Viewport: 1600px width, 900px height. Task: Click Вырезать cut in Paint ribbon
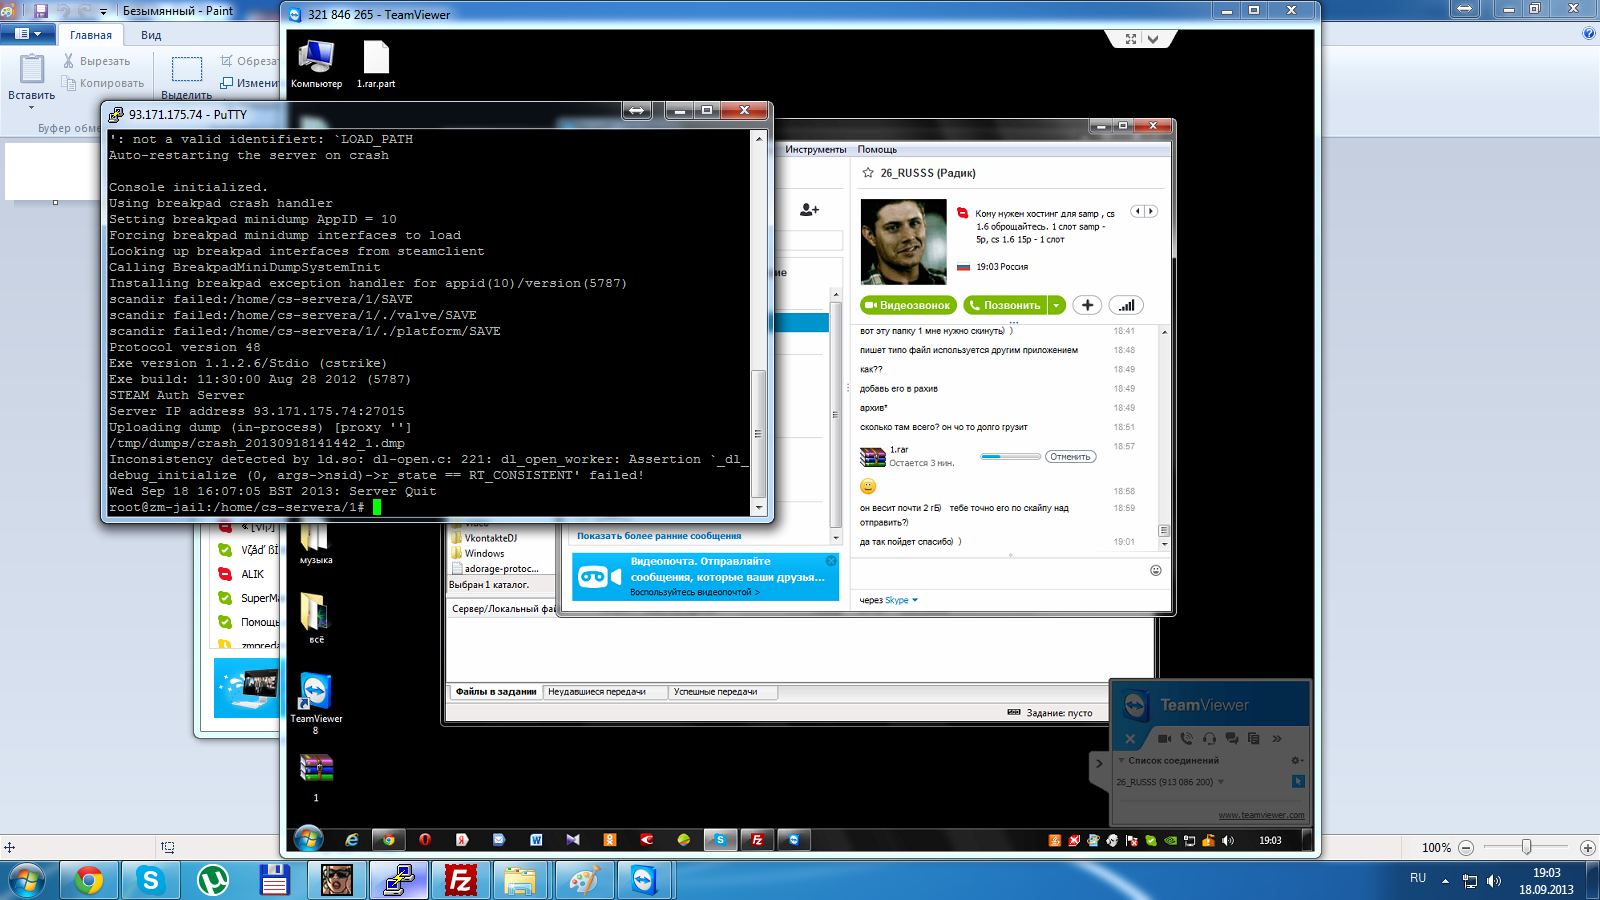(96, 61)
